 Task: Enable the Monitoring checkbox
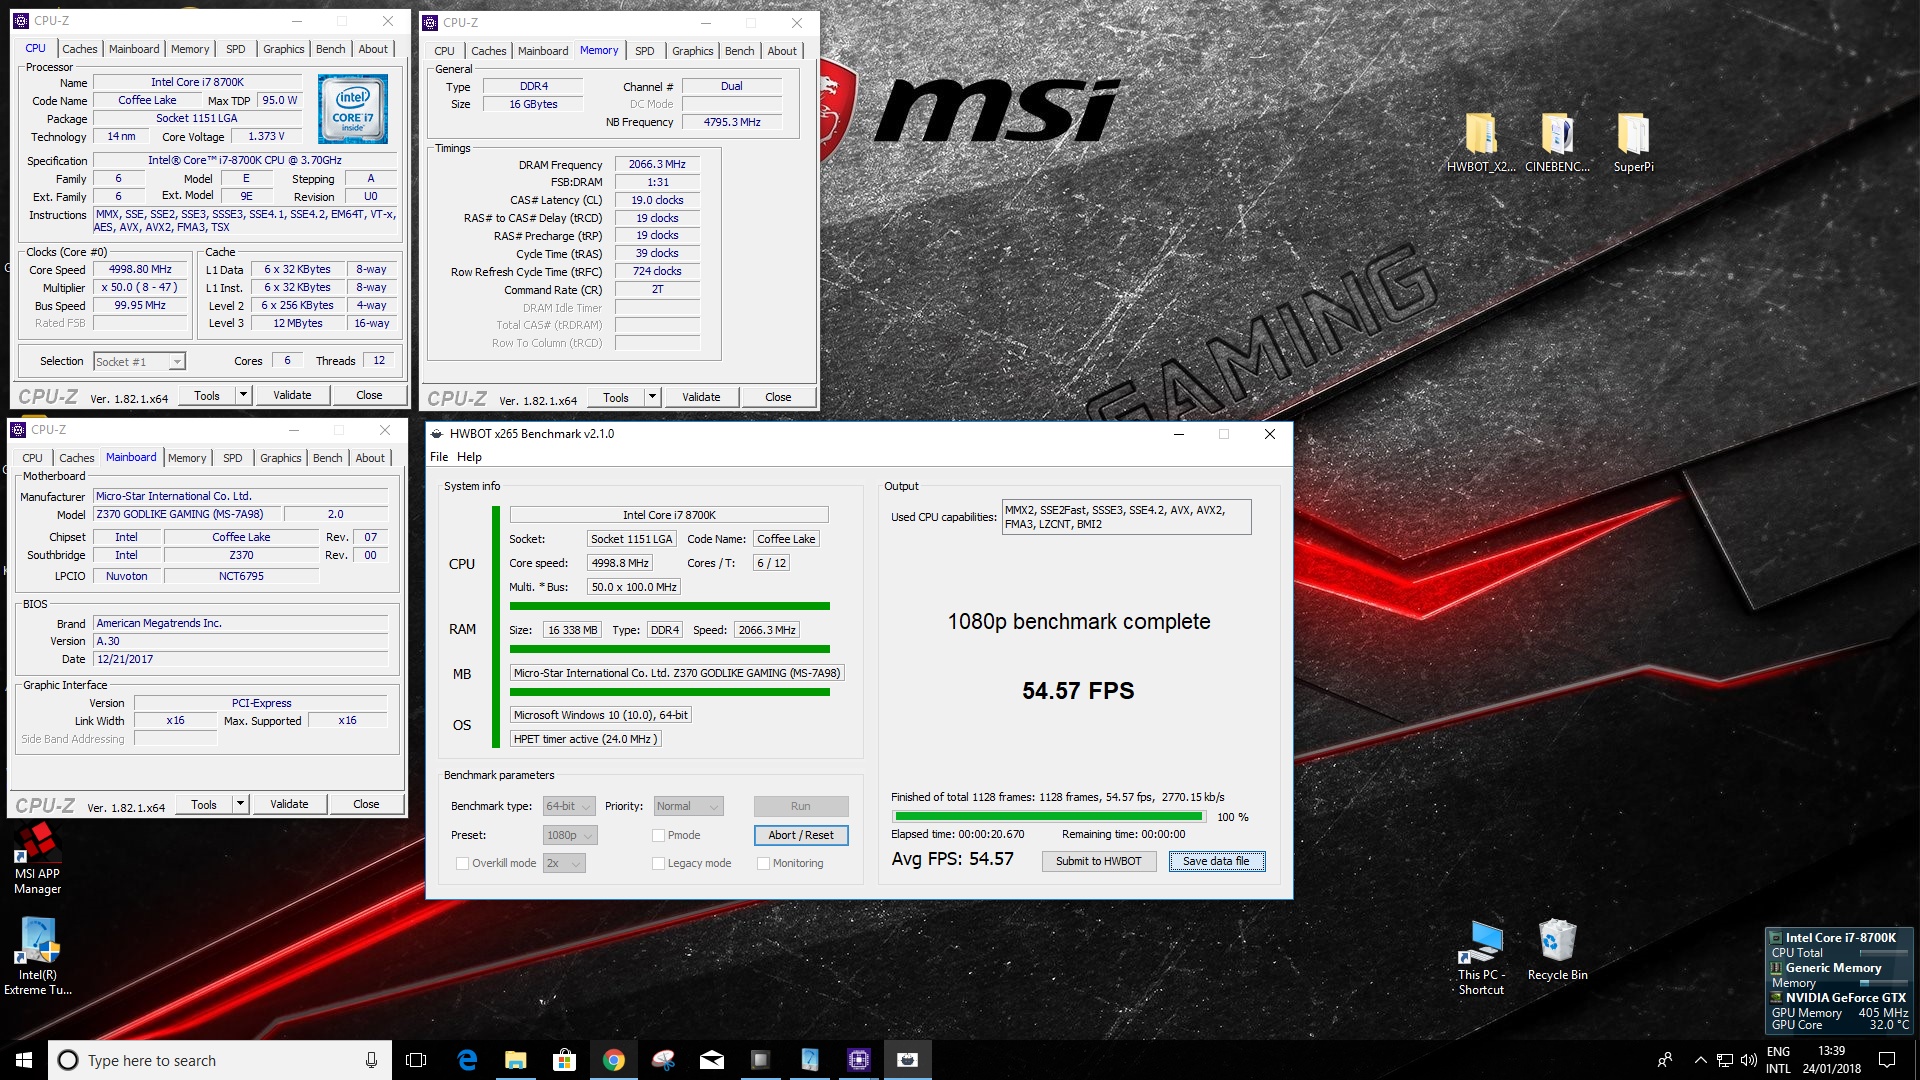point(763,863)
